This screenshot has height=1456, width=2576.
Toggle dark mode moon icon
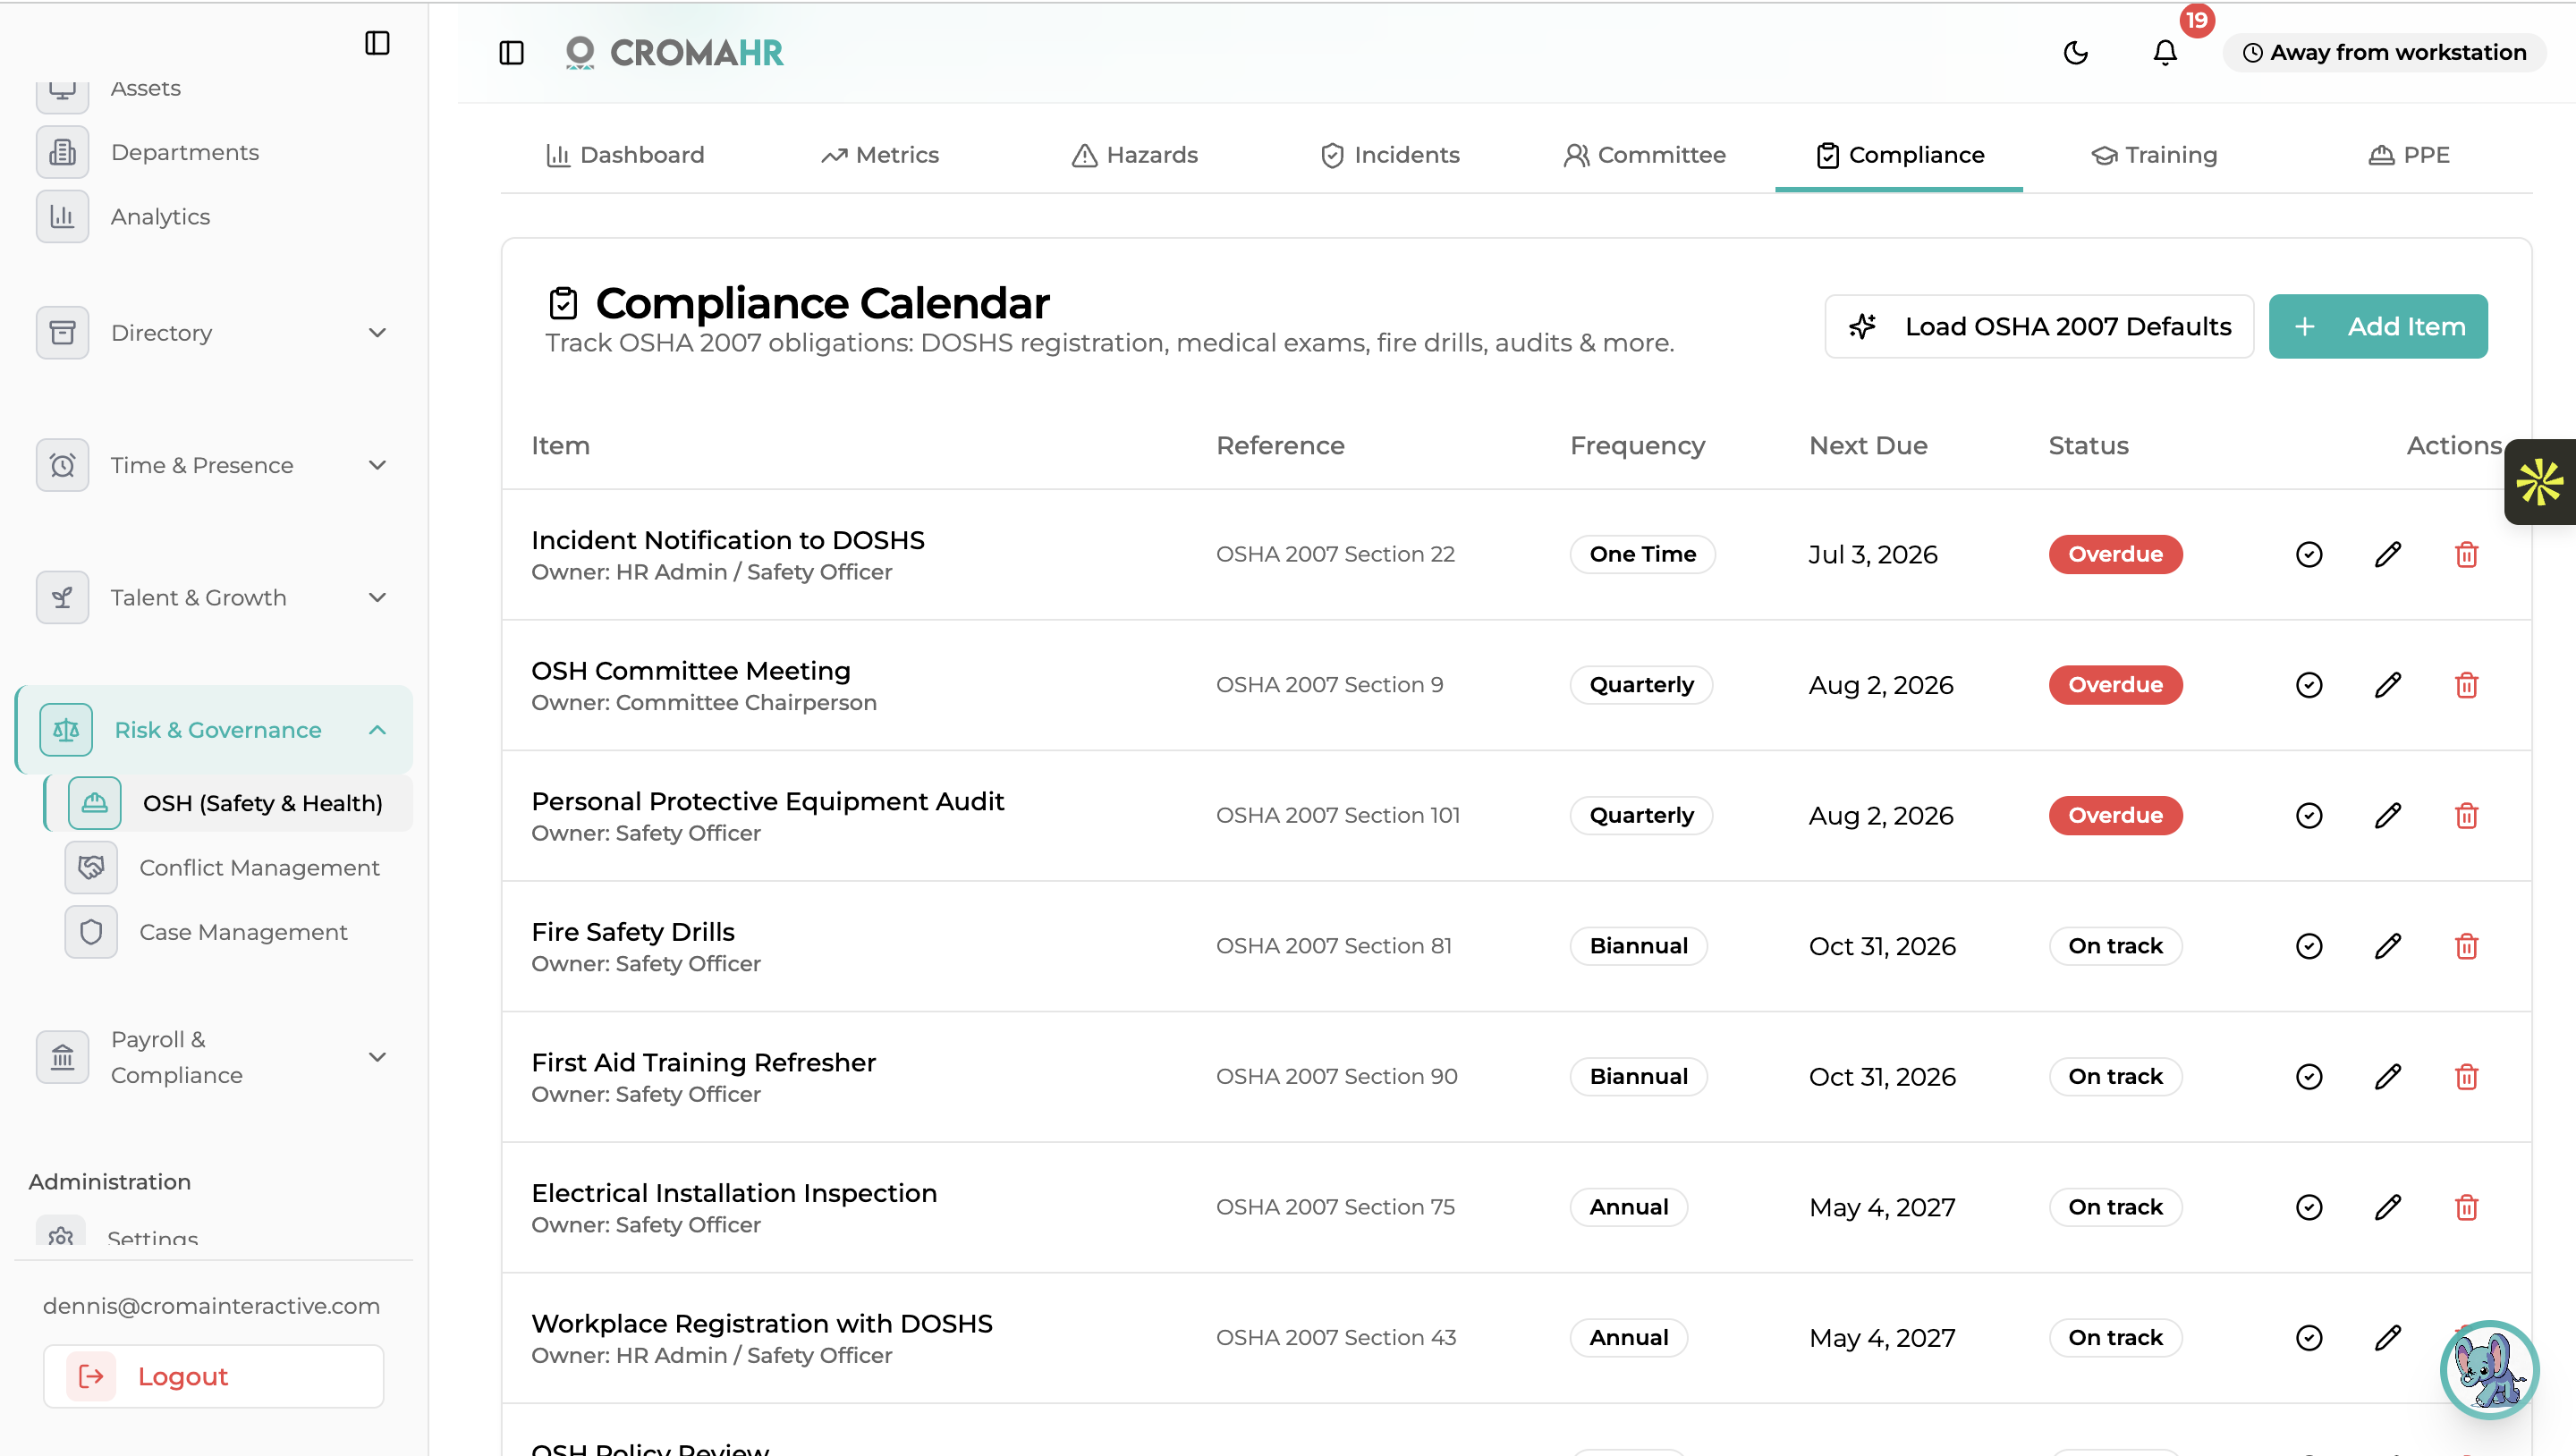2076,52
